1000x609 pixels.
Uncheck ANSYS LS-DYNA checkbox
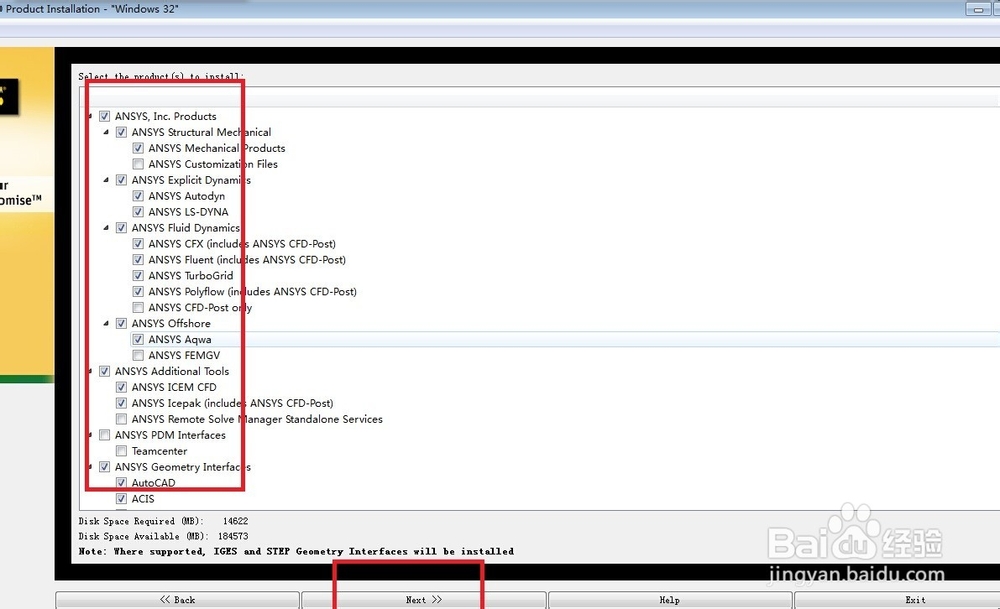138,212
